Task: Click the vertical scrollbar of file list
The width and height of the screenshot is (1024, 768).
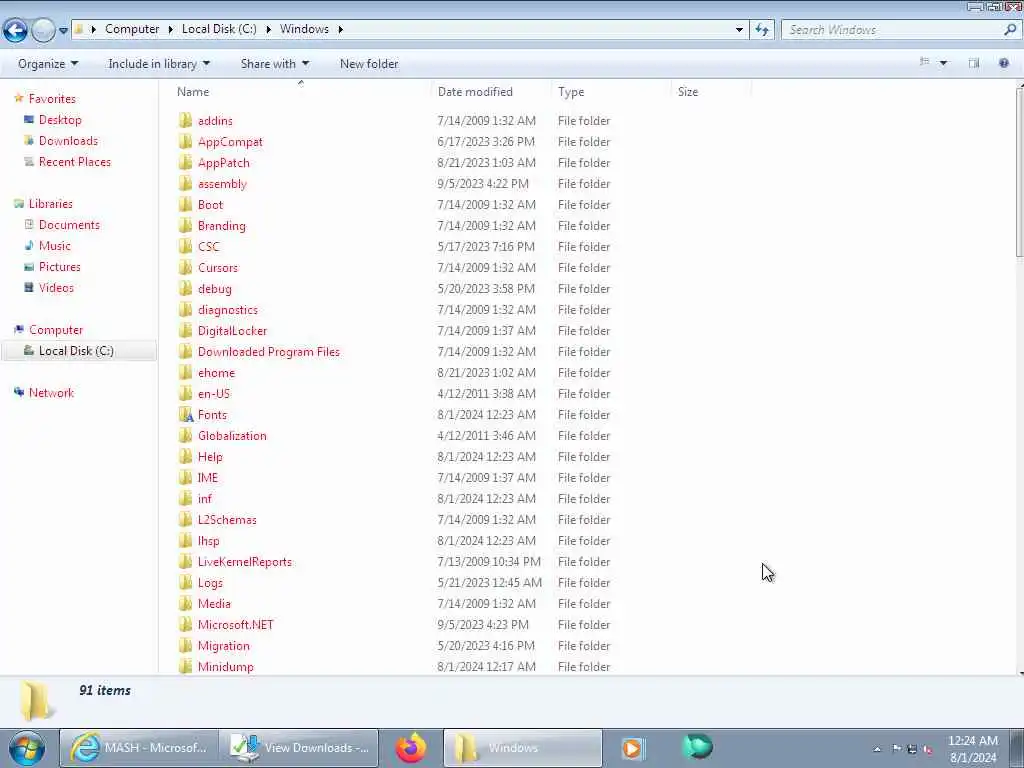Action: click(x=1019, y=173)
